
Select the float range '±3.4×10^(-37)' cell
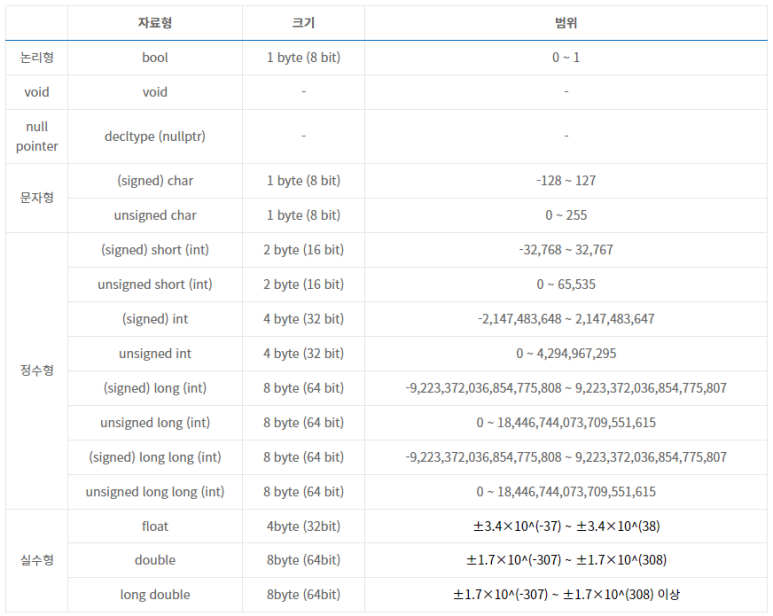(x=566, y=526)
